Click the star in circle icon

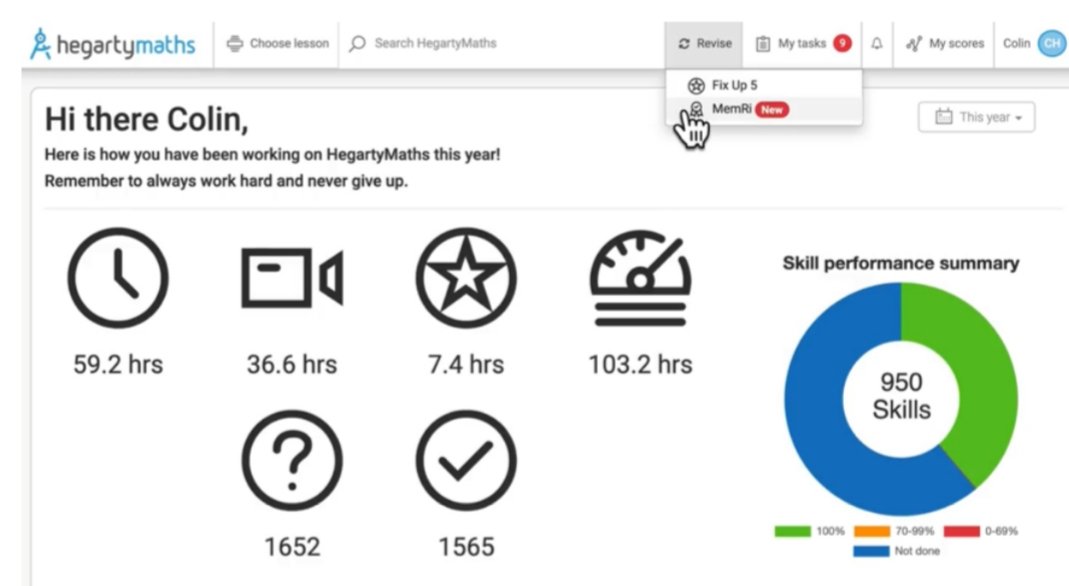pyautogui.click(x=466, y=278)
